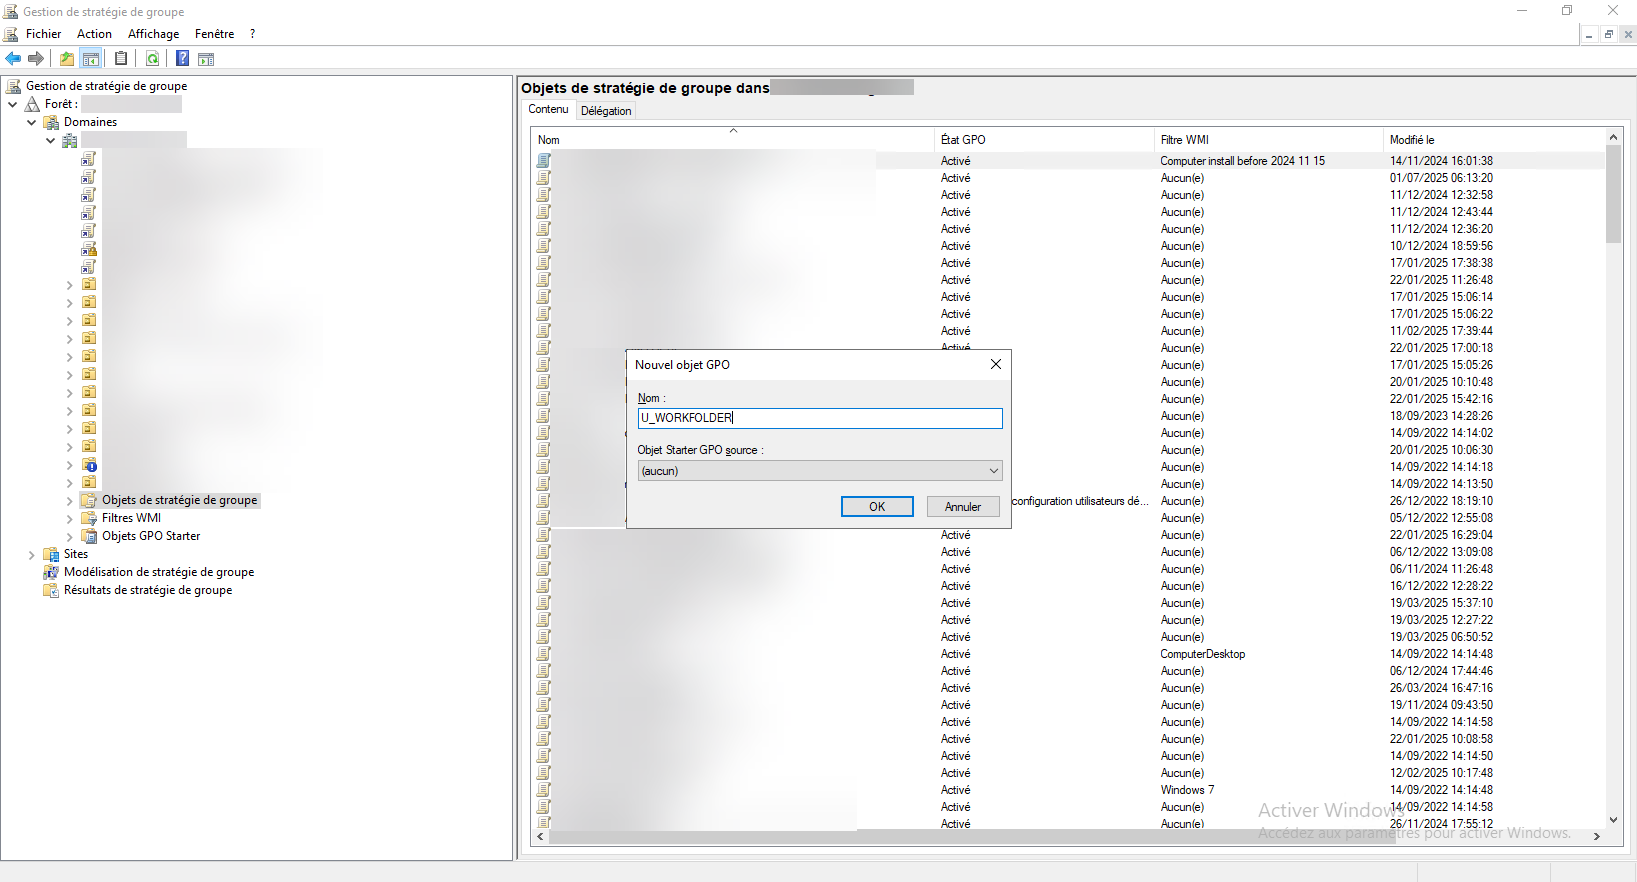
Task: Click the Show/Hide action pane icon
Action: point(206,59)
